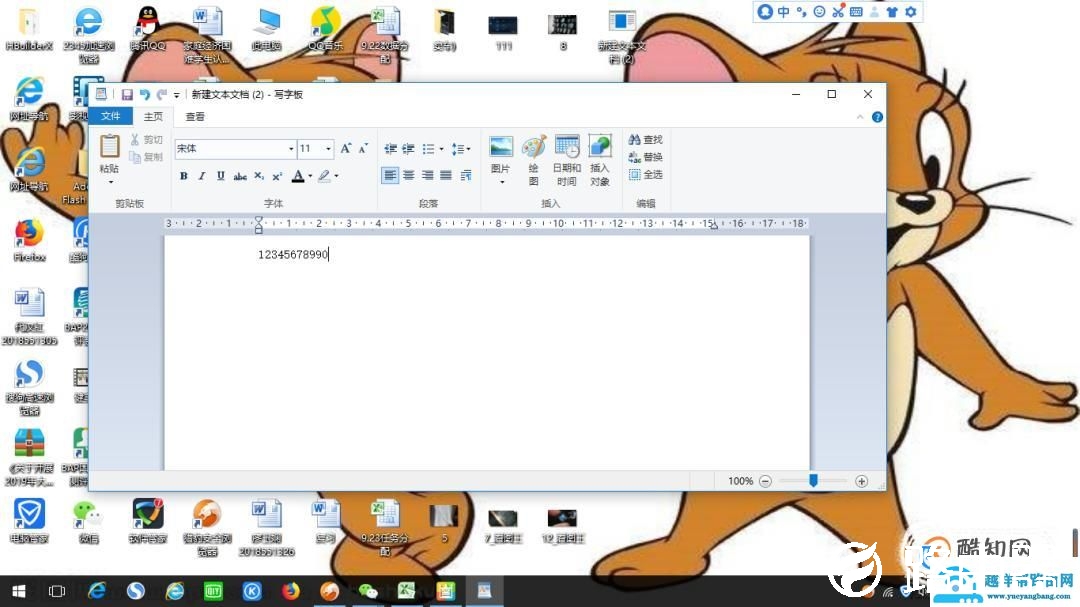Open Tencent QQ desktop icon
The image size is (1080, 607).
click(x=147, y=28)
